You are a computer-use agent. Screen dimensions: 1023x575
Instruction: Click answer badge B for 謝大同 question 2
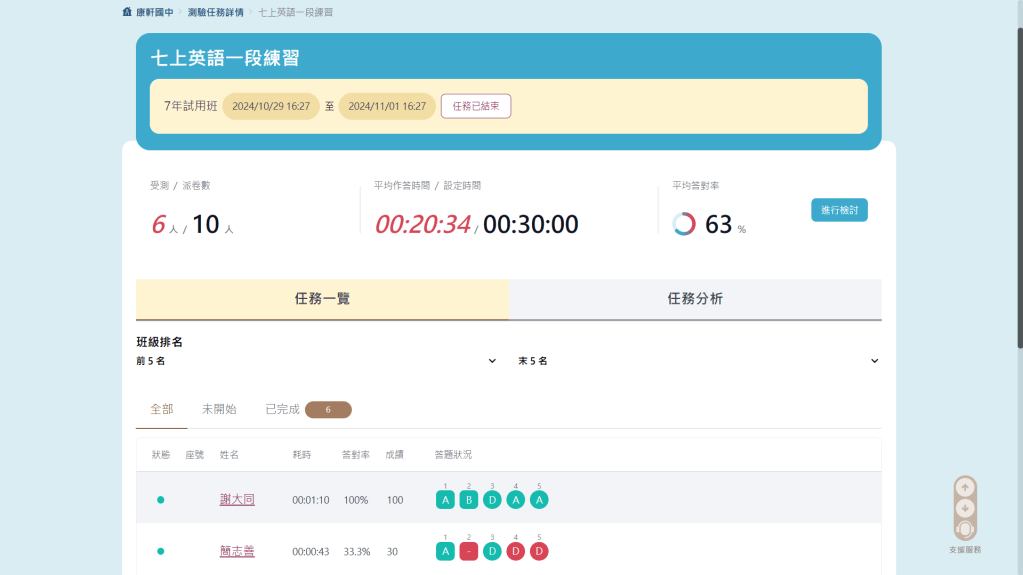469,499
